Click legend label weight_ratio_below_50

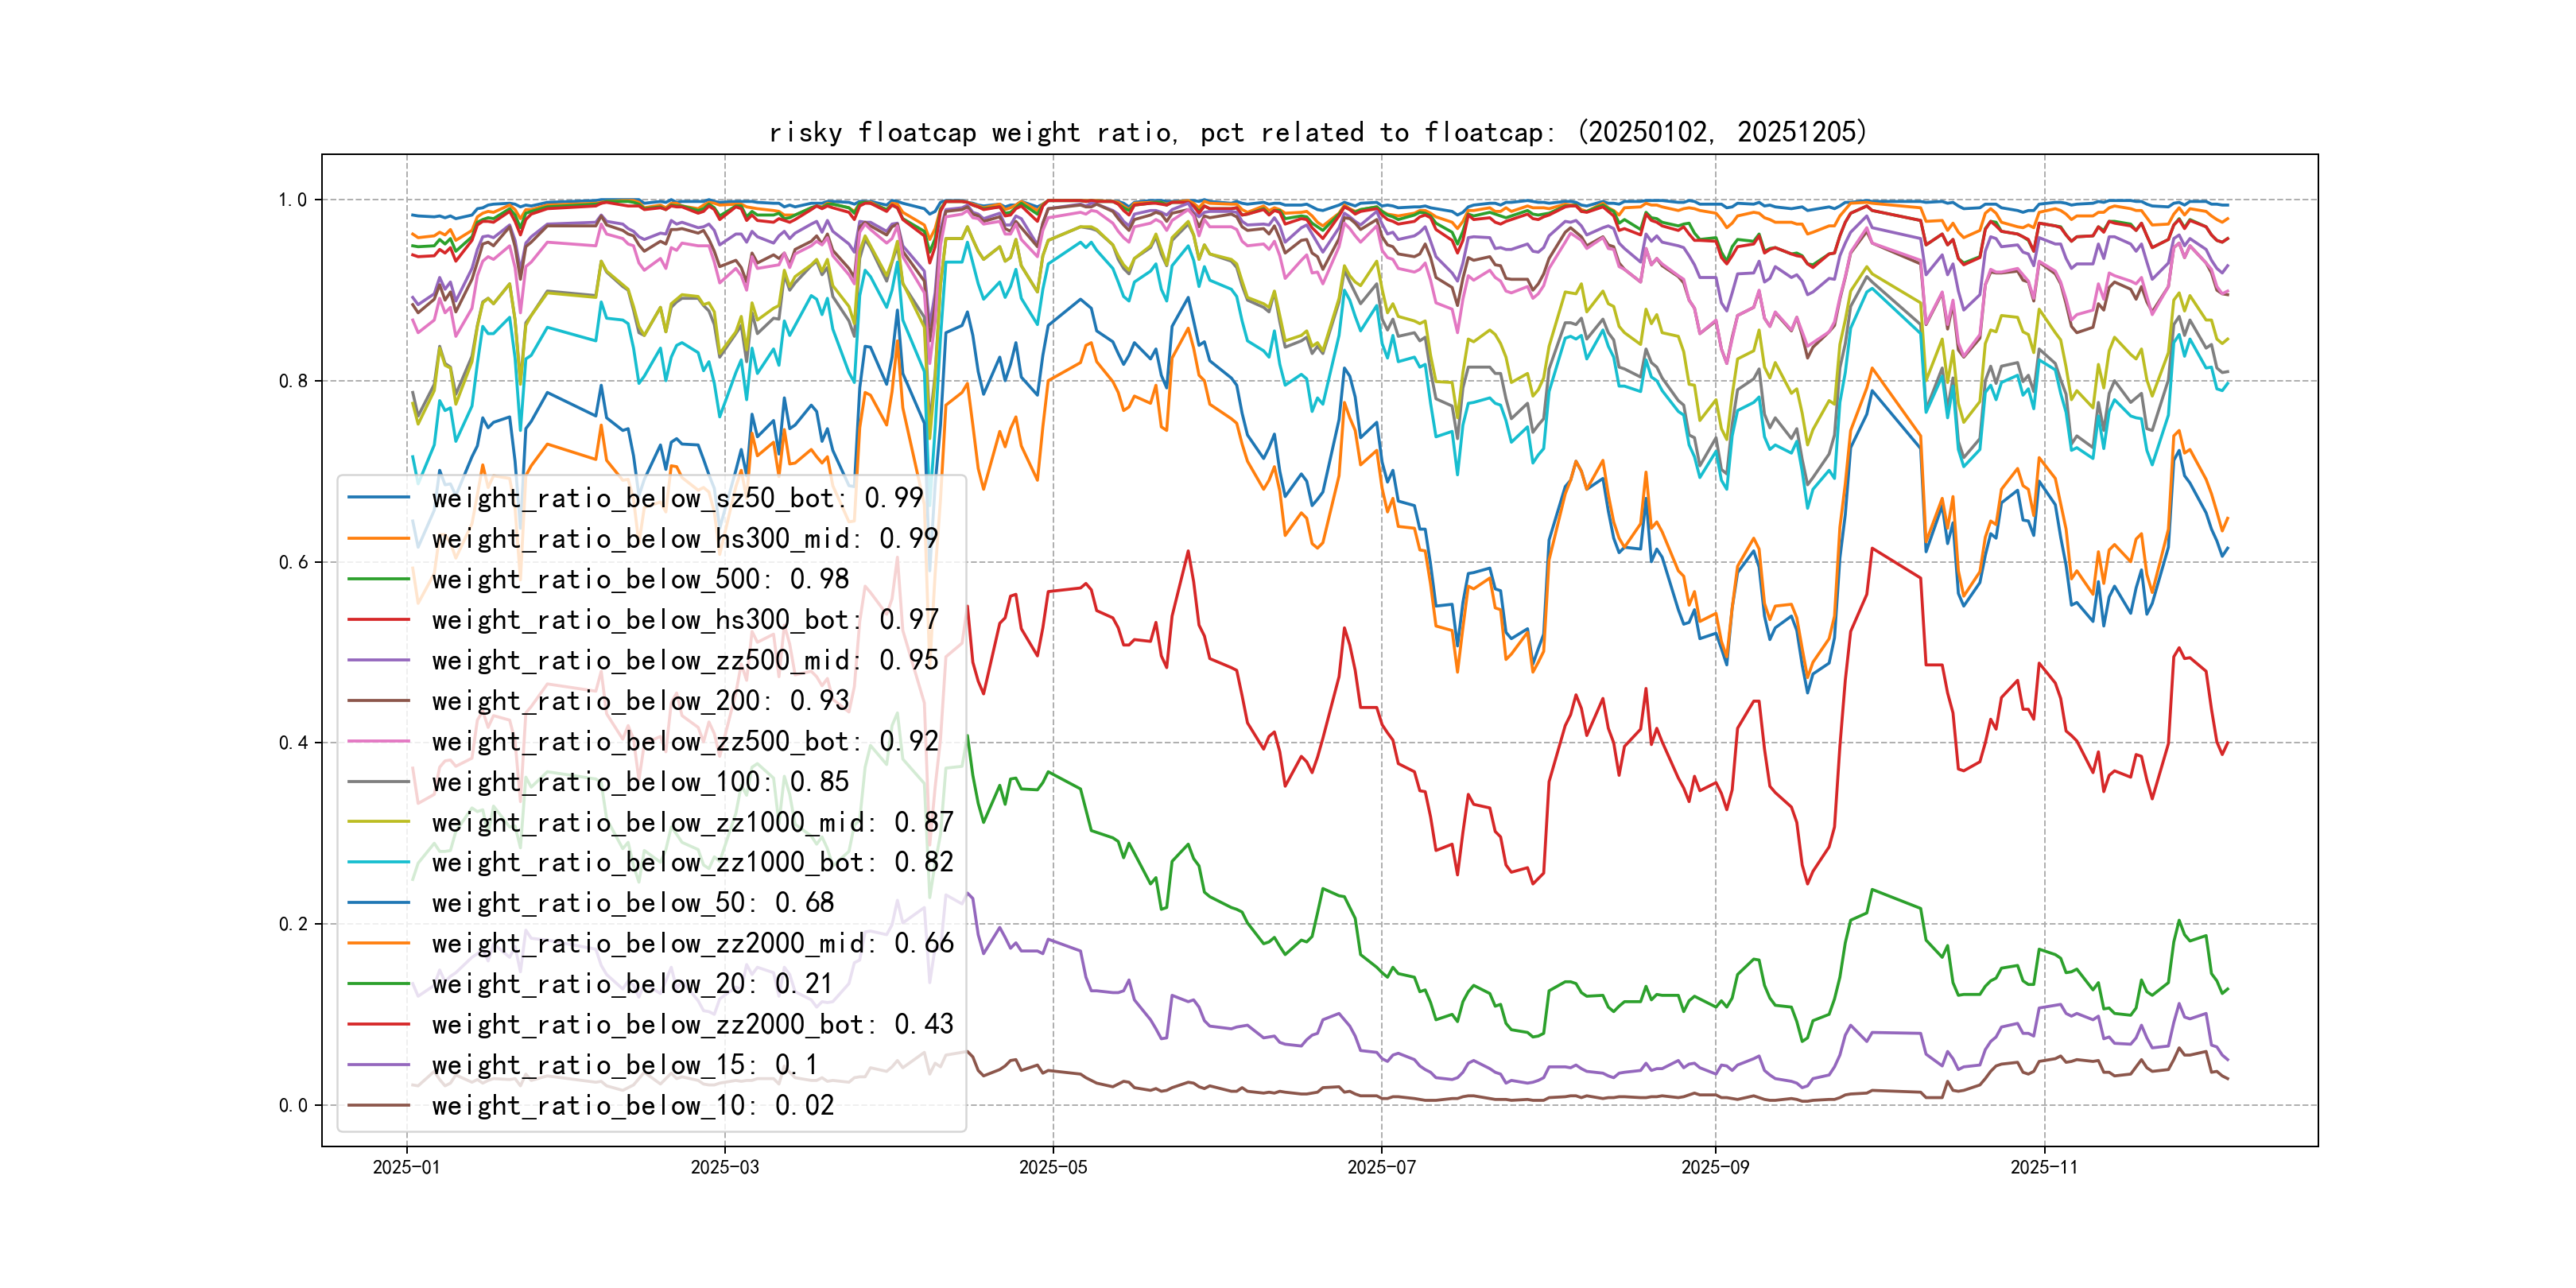(632, 903)
